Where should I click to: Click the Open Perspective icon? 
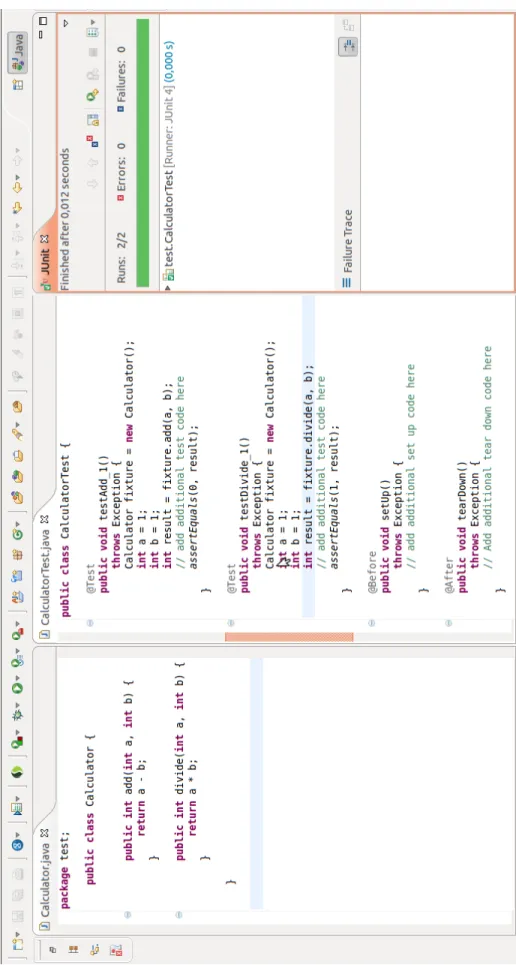click(x=18, y=84)
